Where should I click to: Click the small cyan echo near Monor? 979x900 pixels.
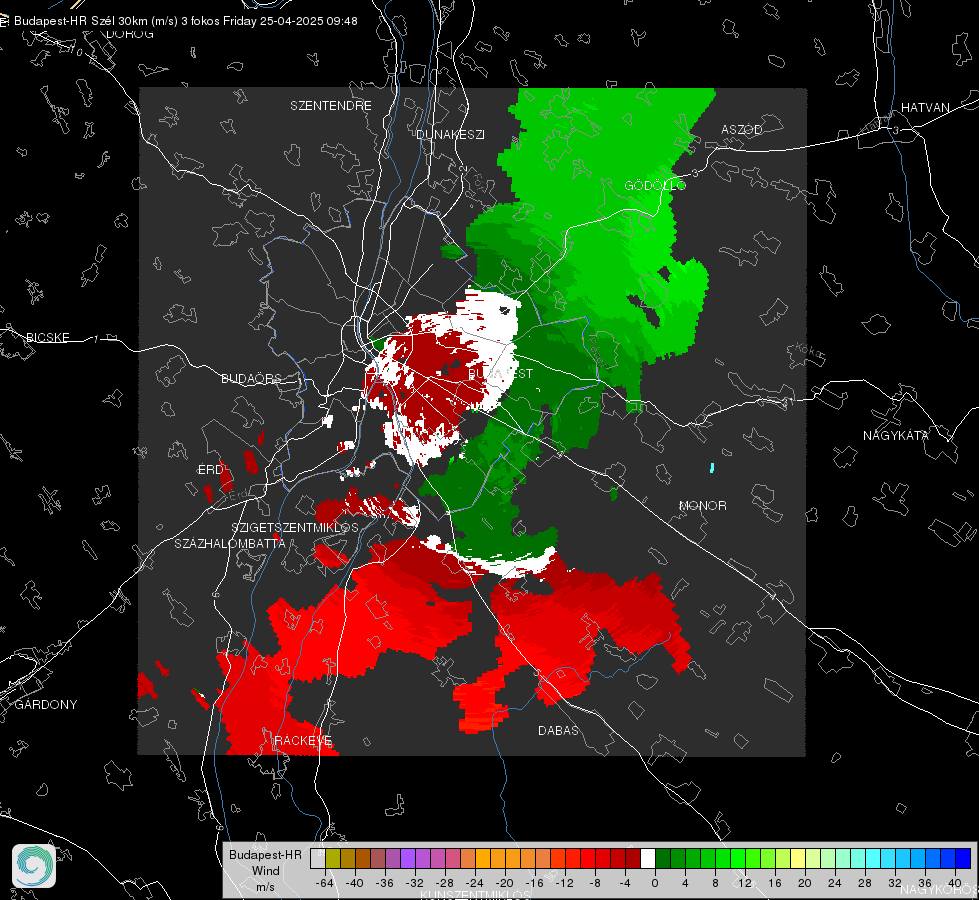click(712, 468)
